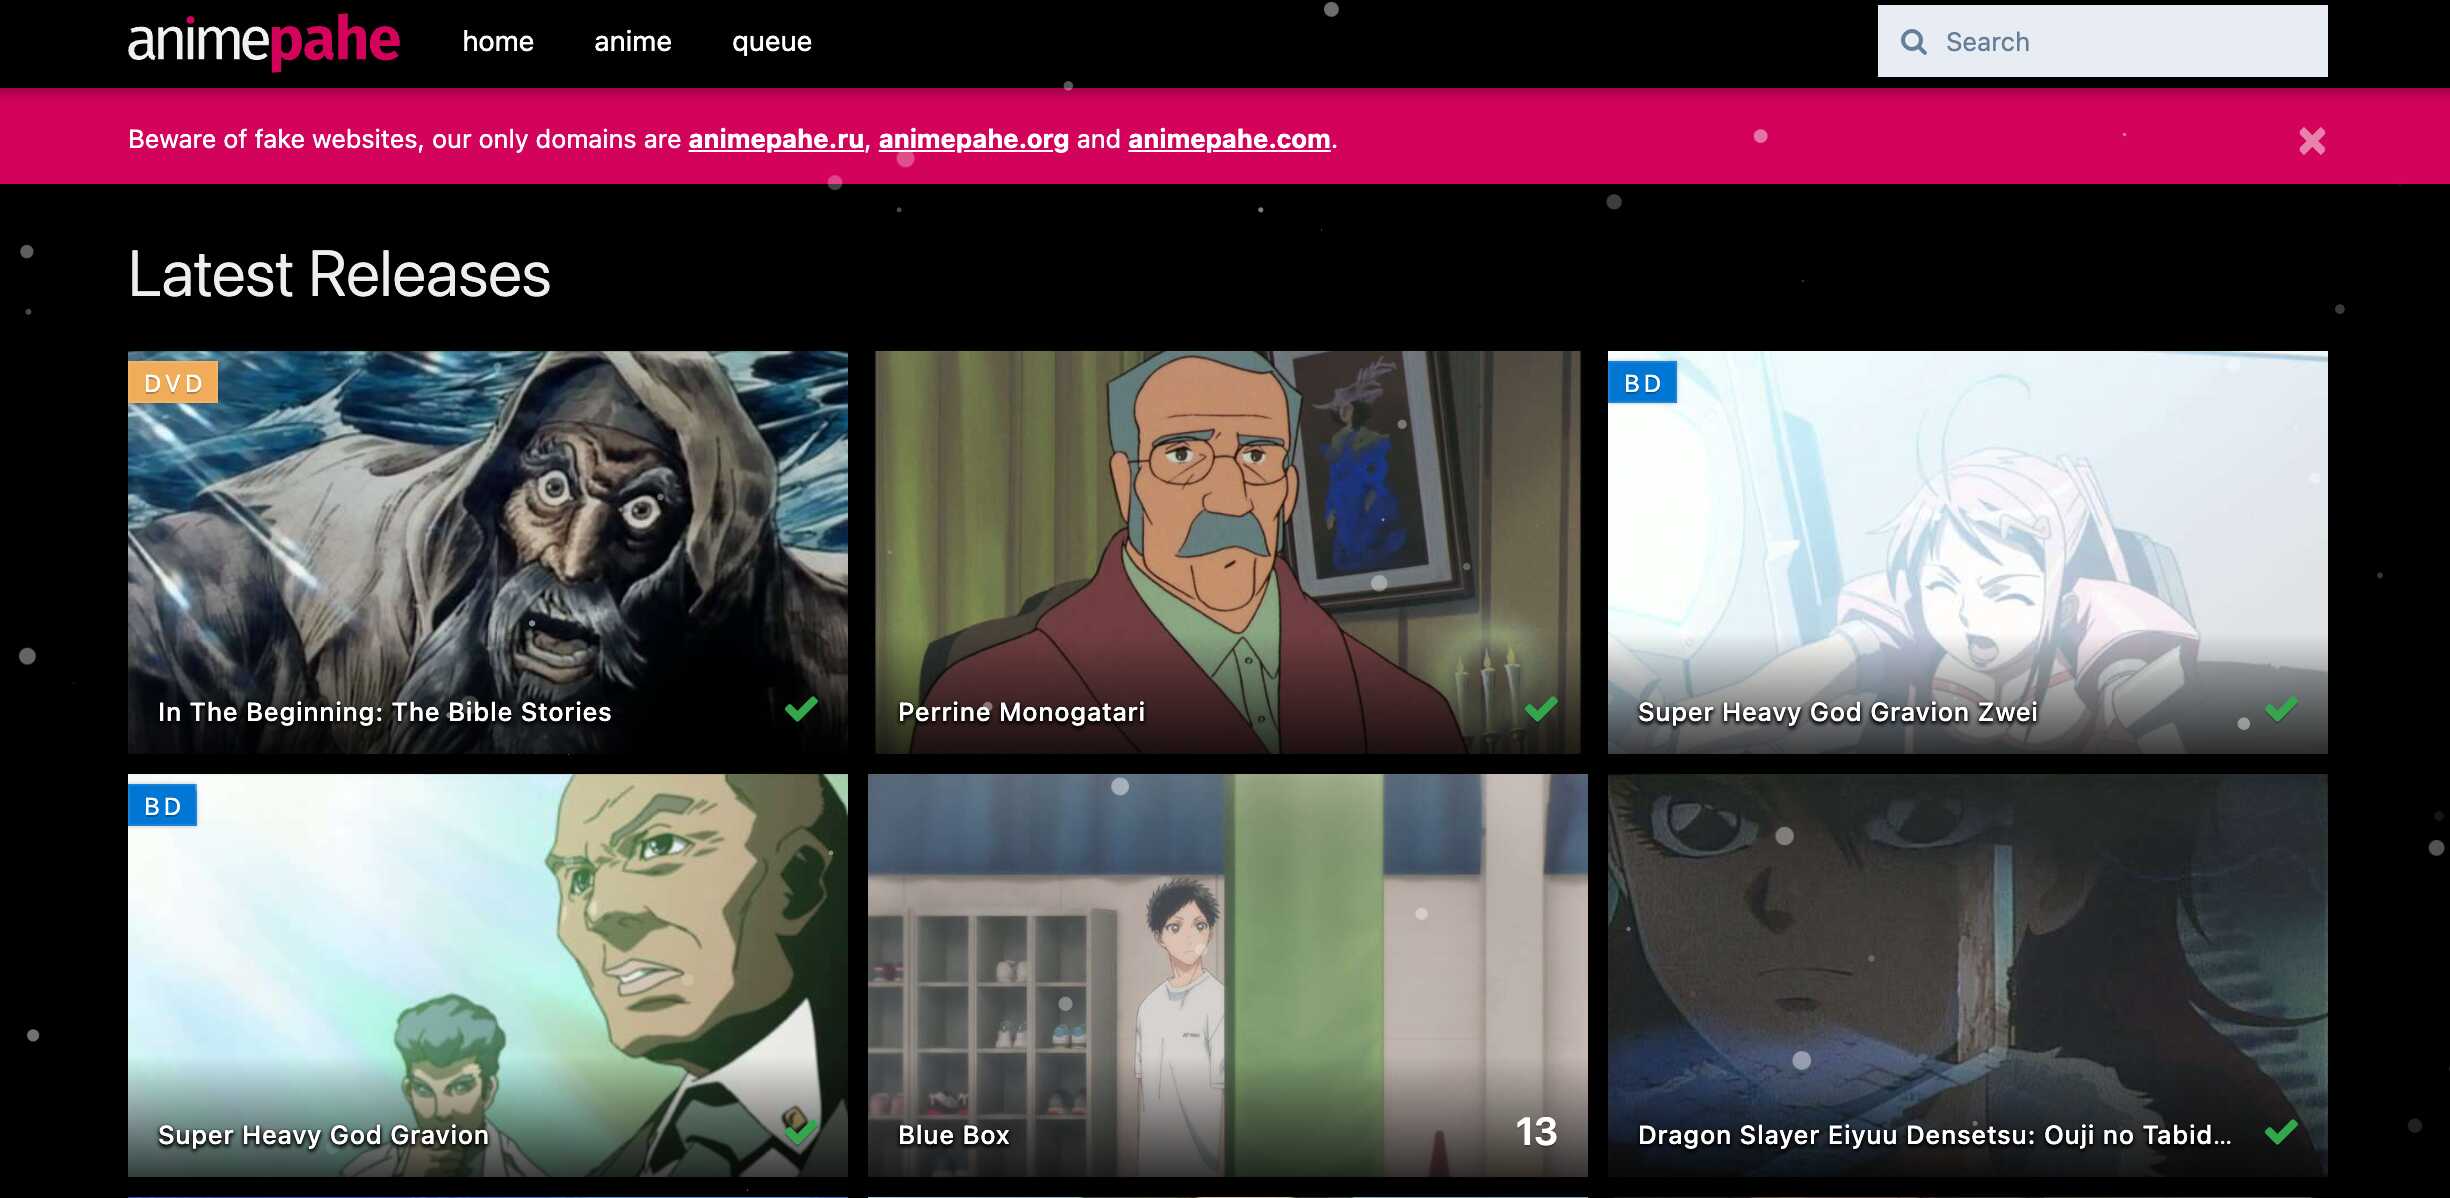Image resolution: width=2450 pixels, height=1198 pixels.
Task: Open the Perrine Monogatari title
Action: 1021,712
